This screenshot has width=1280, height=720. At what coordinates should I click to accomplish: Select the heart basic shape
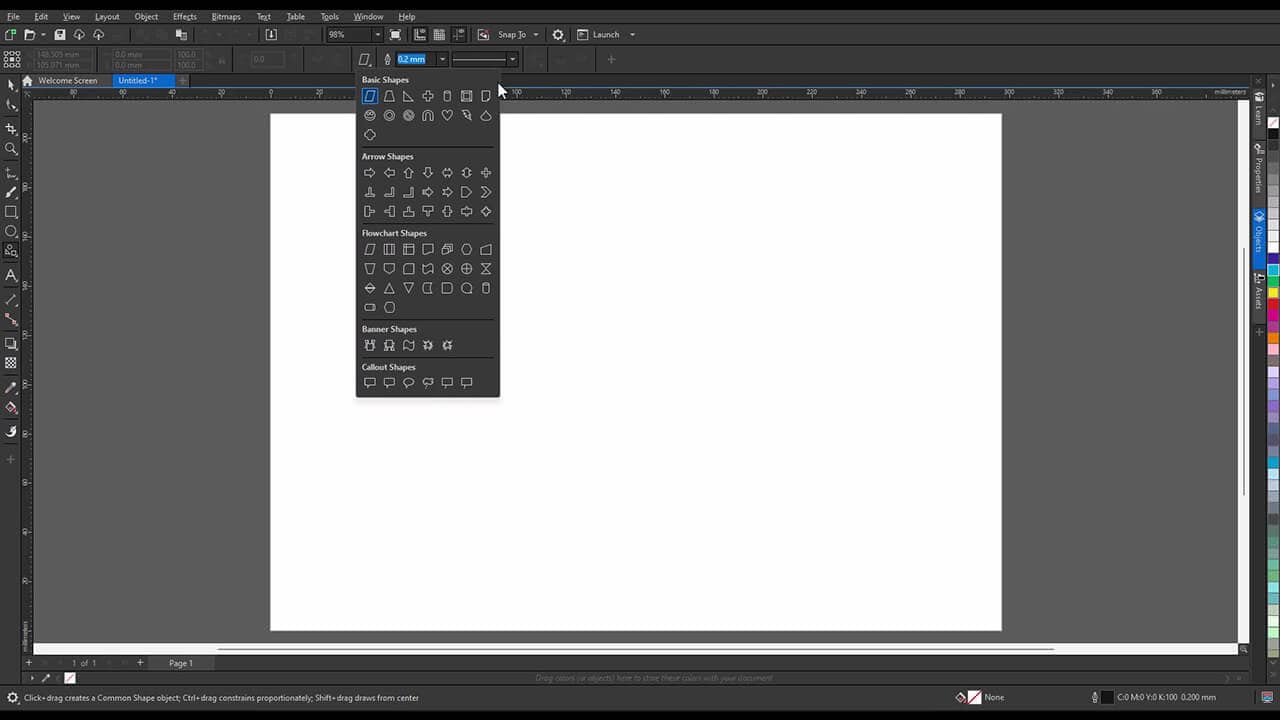pyautogui.click(x=447, y=115)
